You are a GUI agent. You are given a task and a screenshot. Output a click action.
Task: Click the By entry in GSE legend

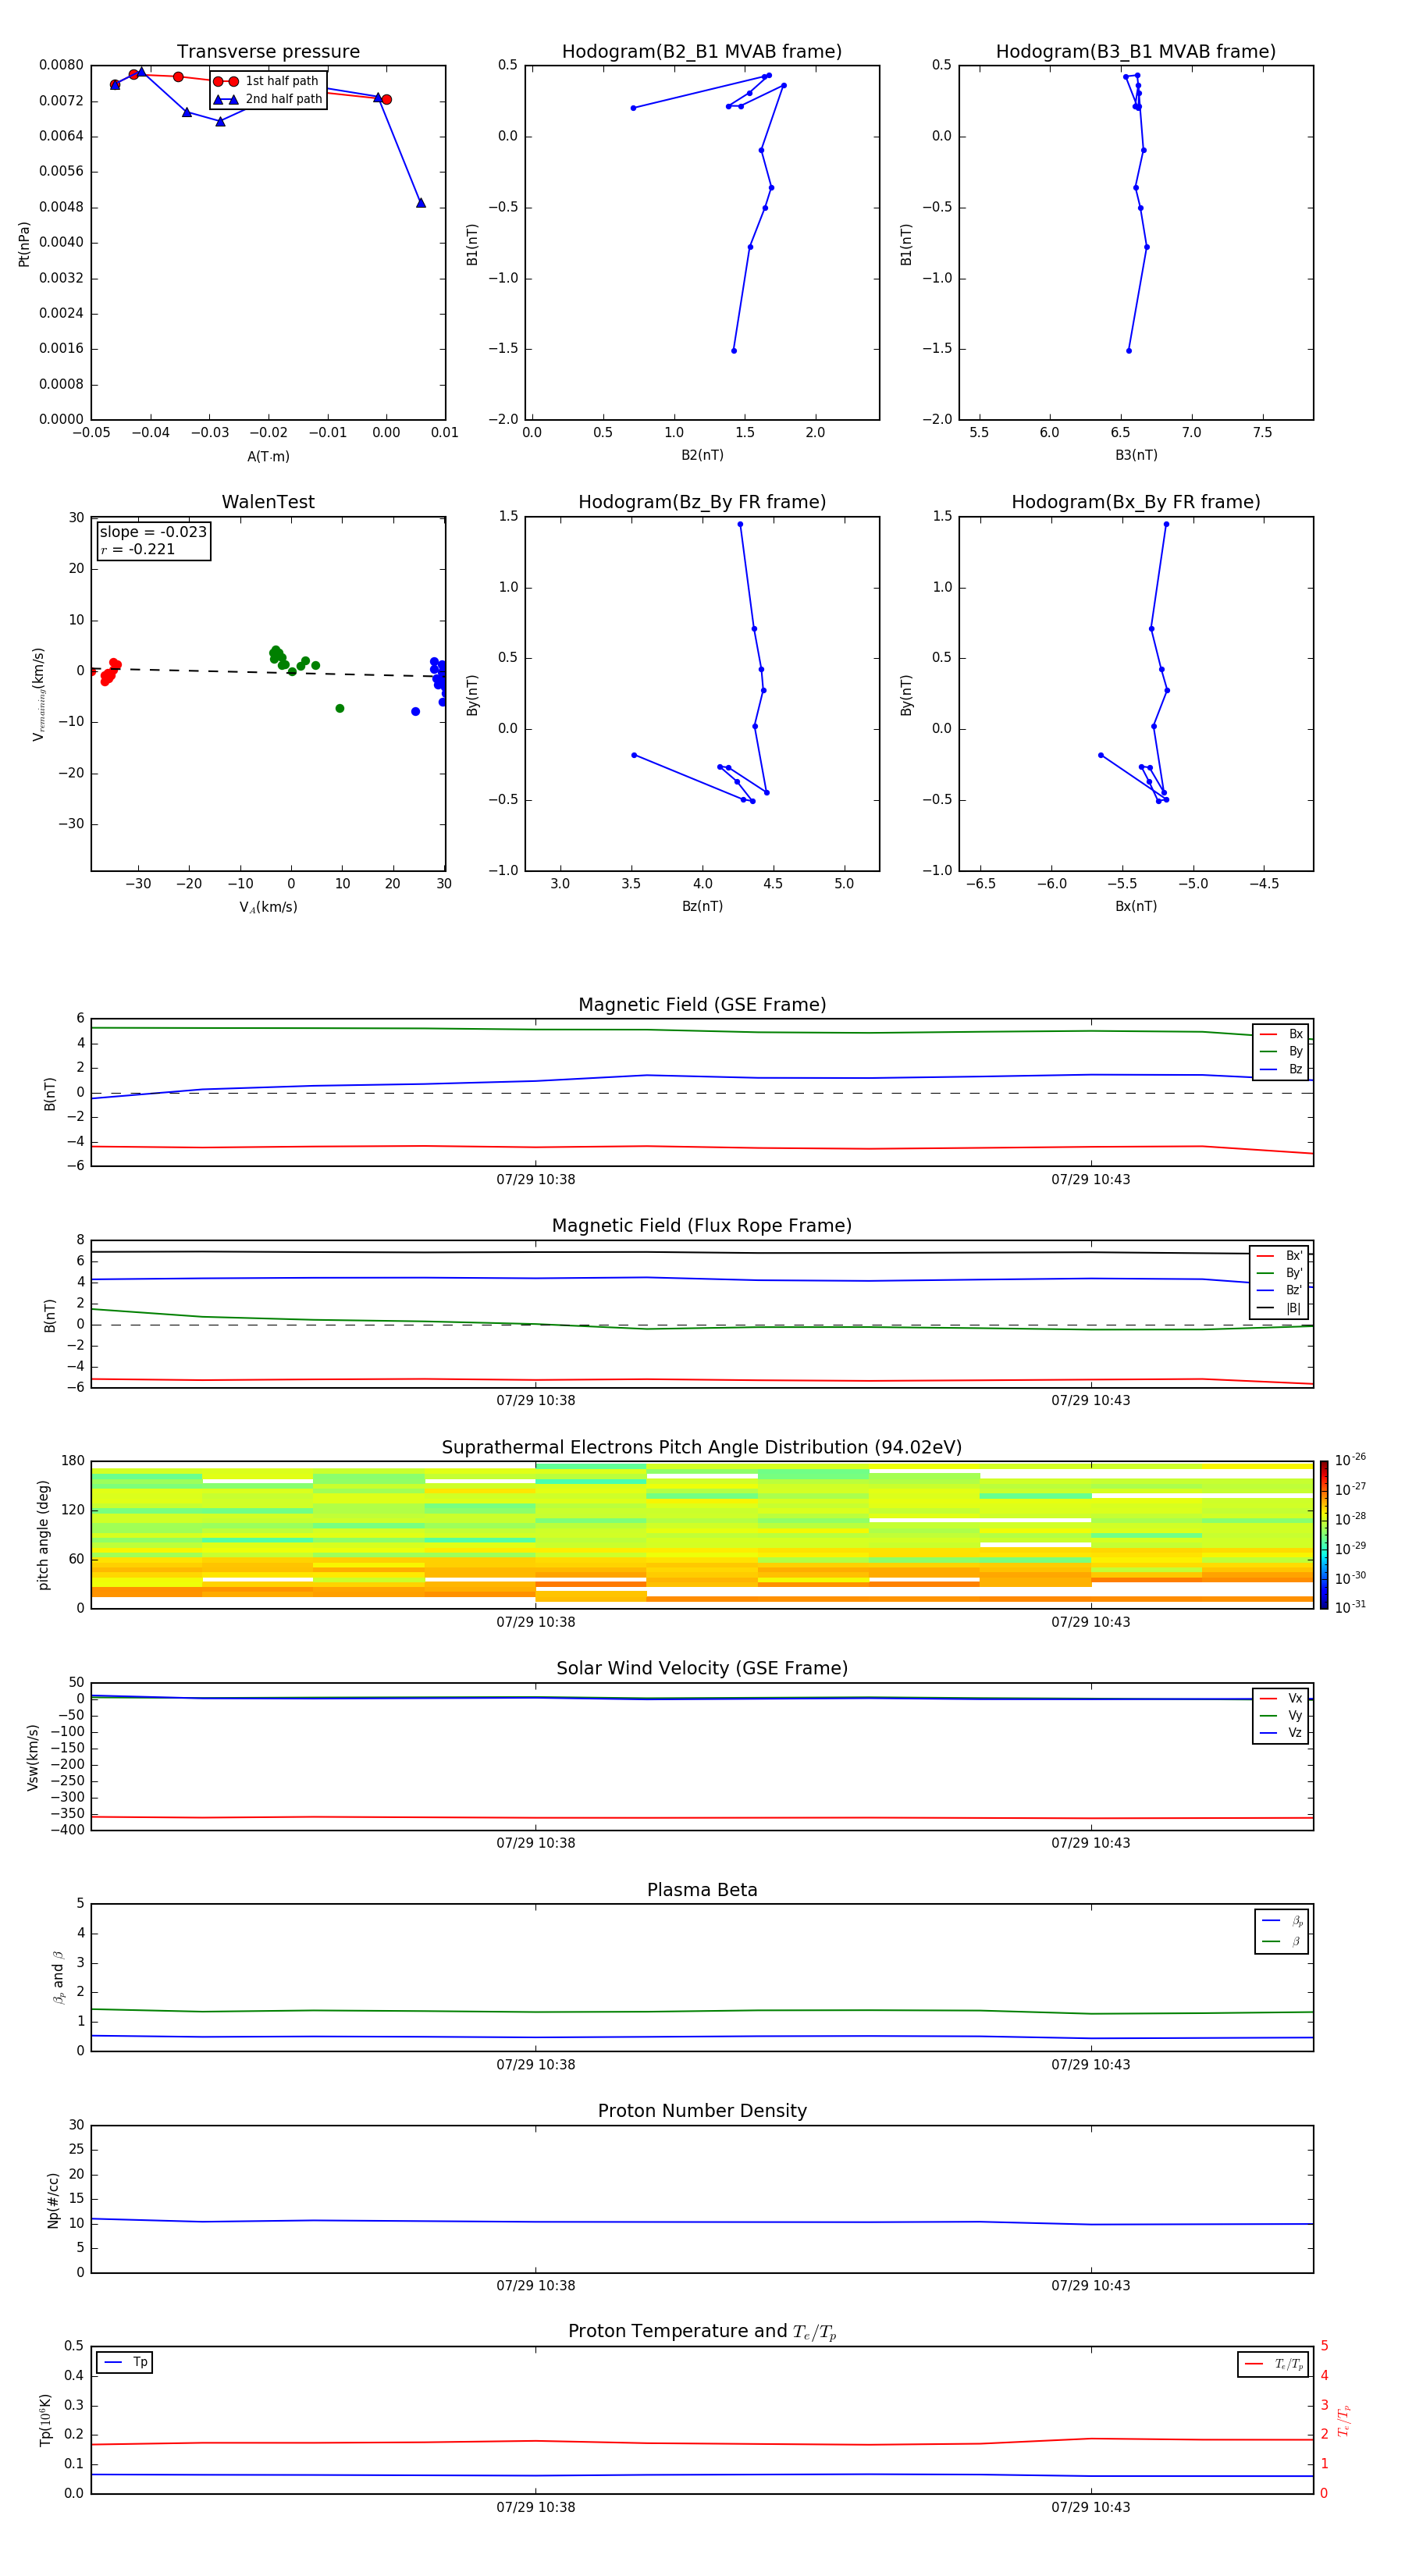click(1281, 1052)
